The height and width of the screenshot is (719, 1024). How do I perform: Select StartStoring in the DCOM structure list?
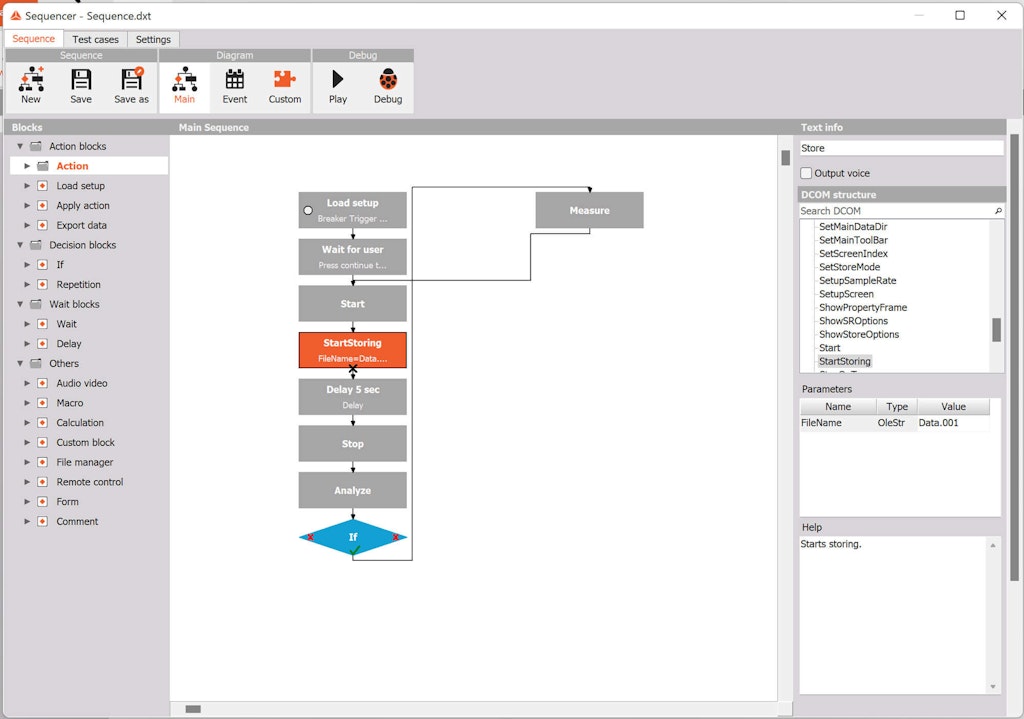[x=845, y=361]
